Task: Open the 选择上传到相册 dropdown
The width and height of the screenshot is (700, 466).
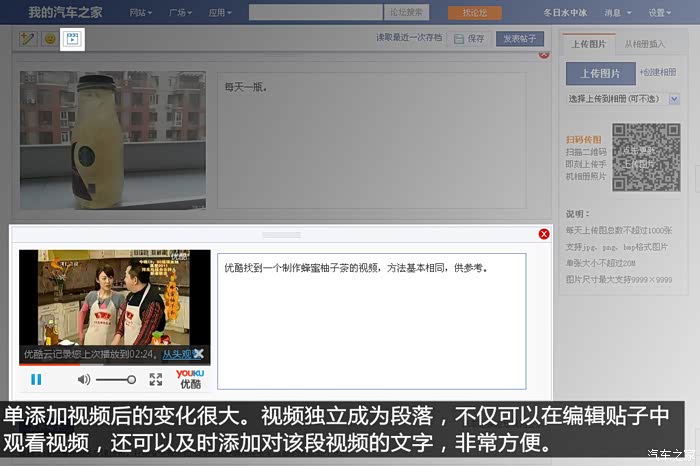Action: pyautogui.click(x=623, y=99)
